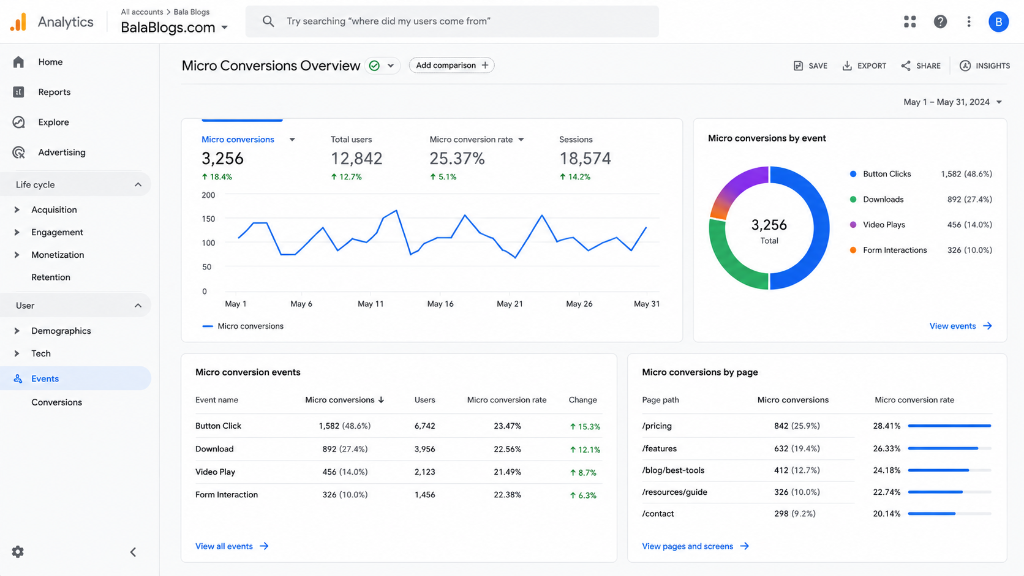
Task: Click the green report status check icon
Action: 374,65
